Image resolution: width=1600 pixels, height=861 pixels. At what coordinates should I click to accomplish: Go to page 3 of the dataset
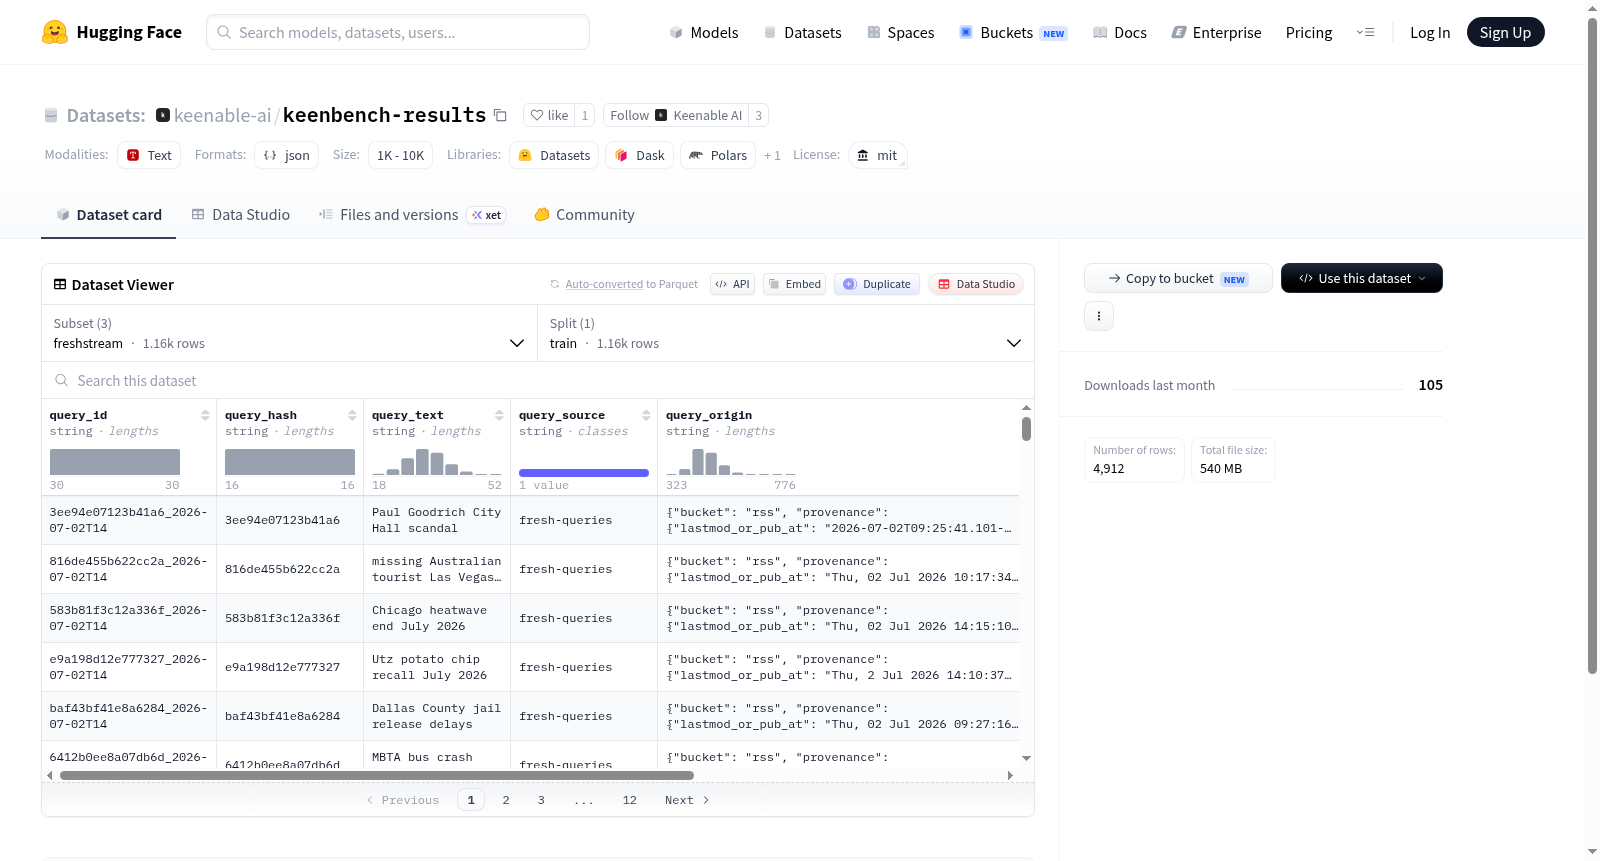point(541,800)
